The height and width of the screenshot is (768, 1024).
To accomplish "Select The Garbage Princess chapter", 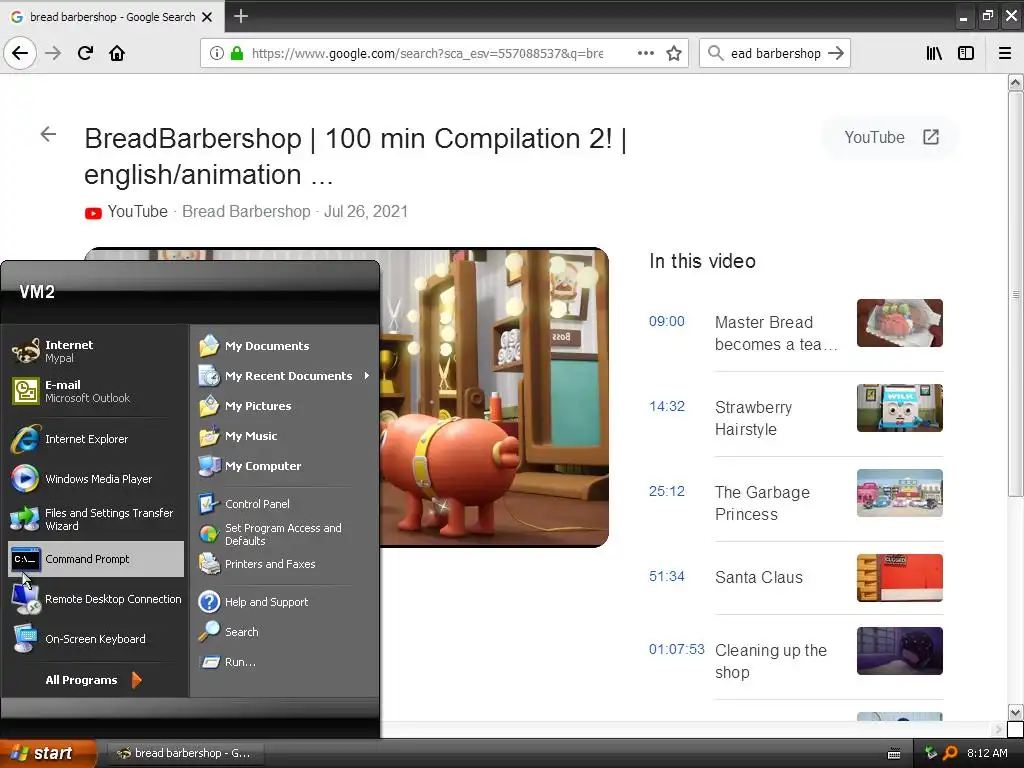I will click(x=762, y=503).
